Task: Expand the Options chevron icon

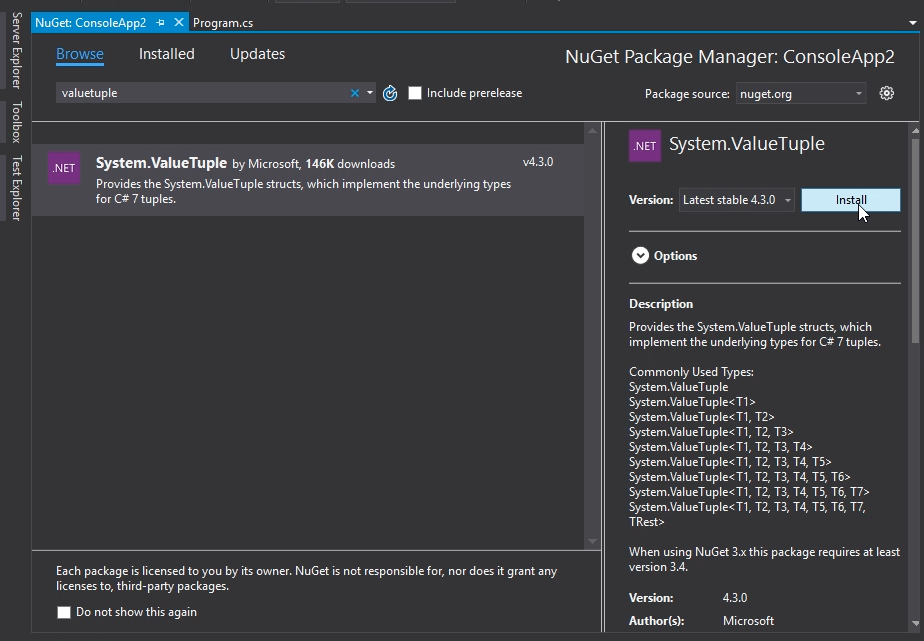Action: [x=640, y=256]
